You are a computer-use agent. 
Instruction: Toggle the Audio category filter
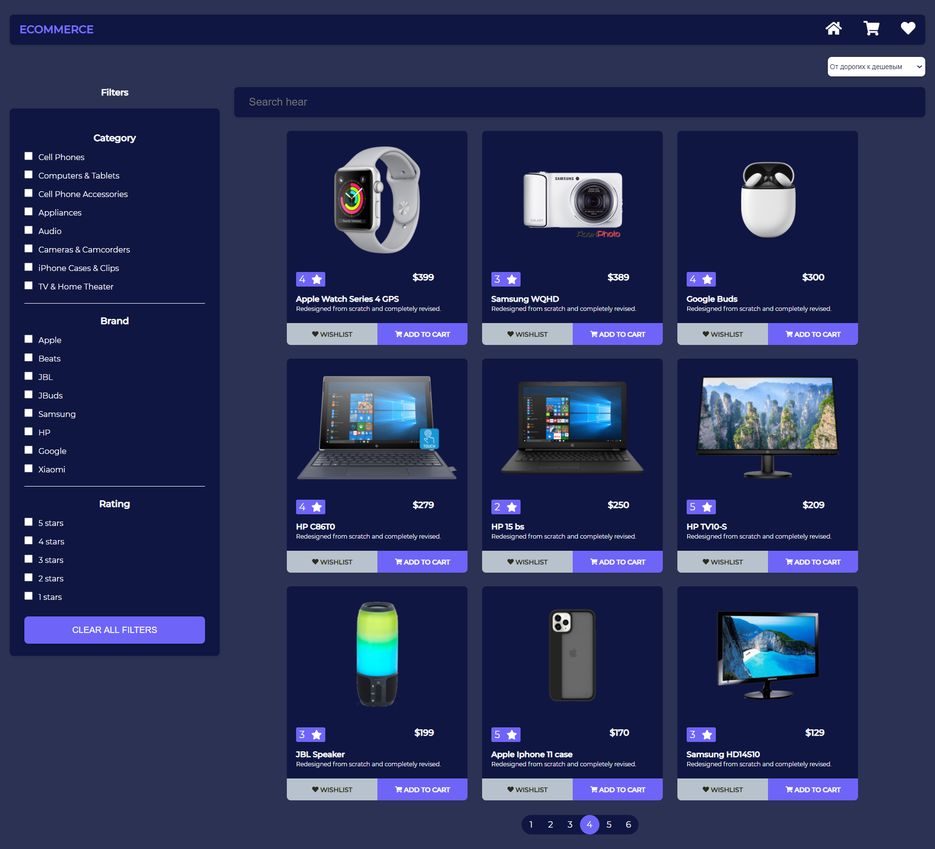(28, 230)
